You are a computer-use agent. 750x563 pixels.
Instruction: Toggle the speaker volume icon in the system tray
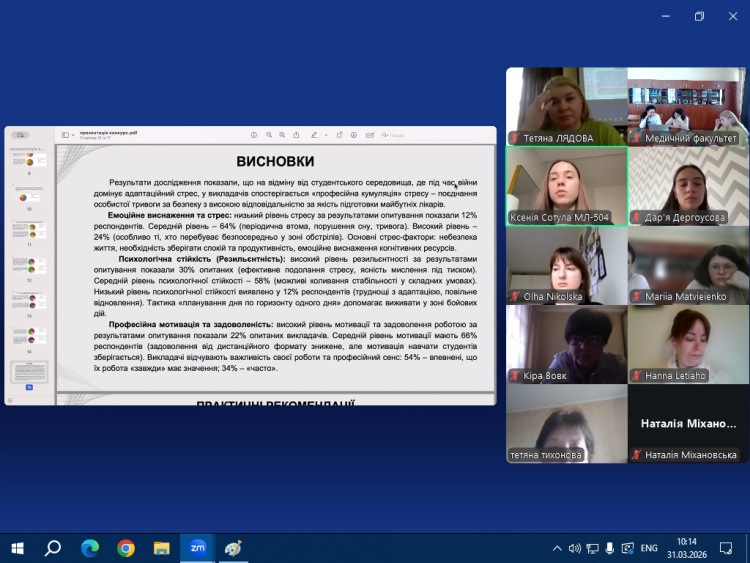point(575,548)
